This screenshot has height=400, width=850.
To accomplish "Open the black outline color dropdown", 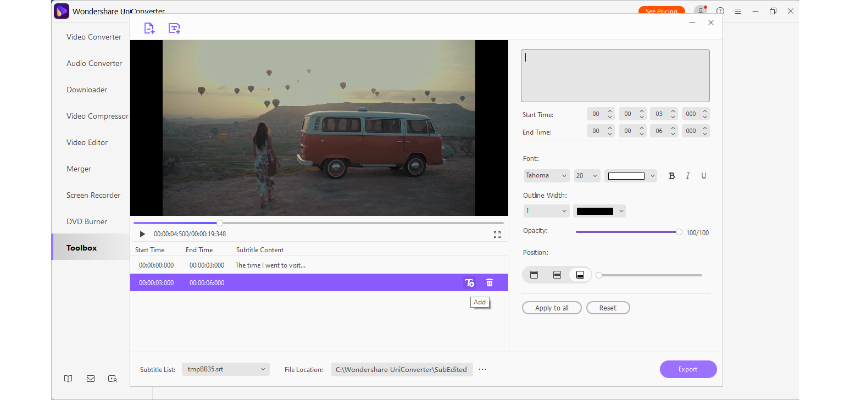I will tap(600, 211).
